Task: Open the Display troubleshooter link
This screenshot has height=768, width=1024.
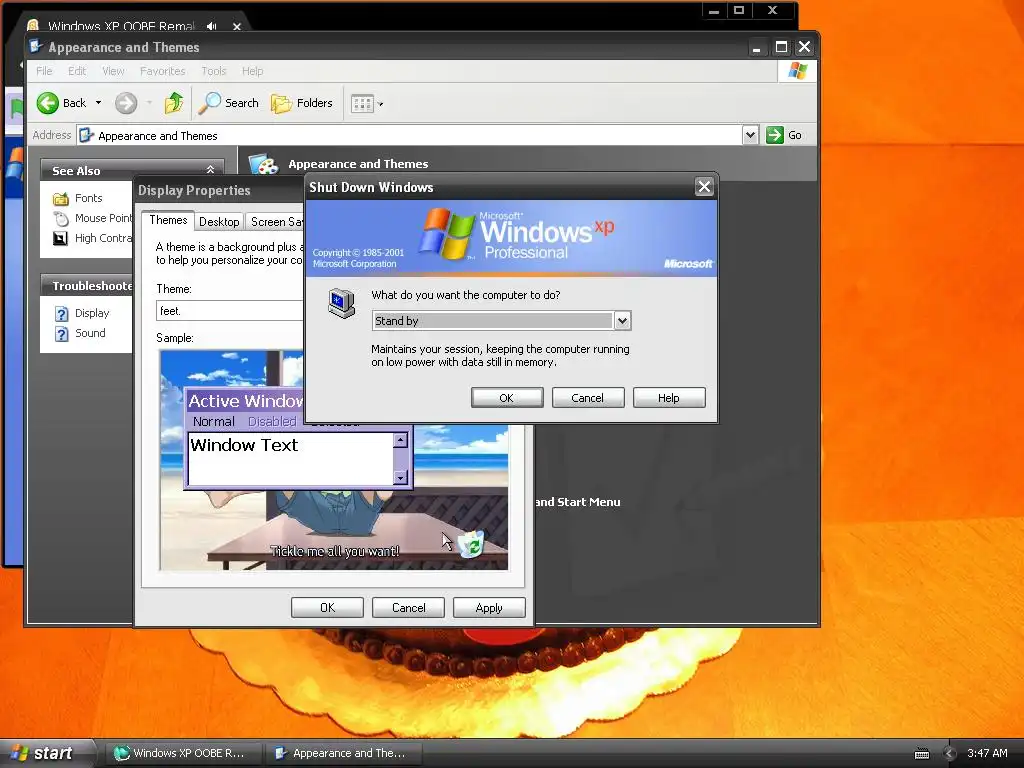Action: coord(92,313)
